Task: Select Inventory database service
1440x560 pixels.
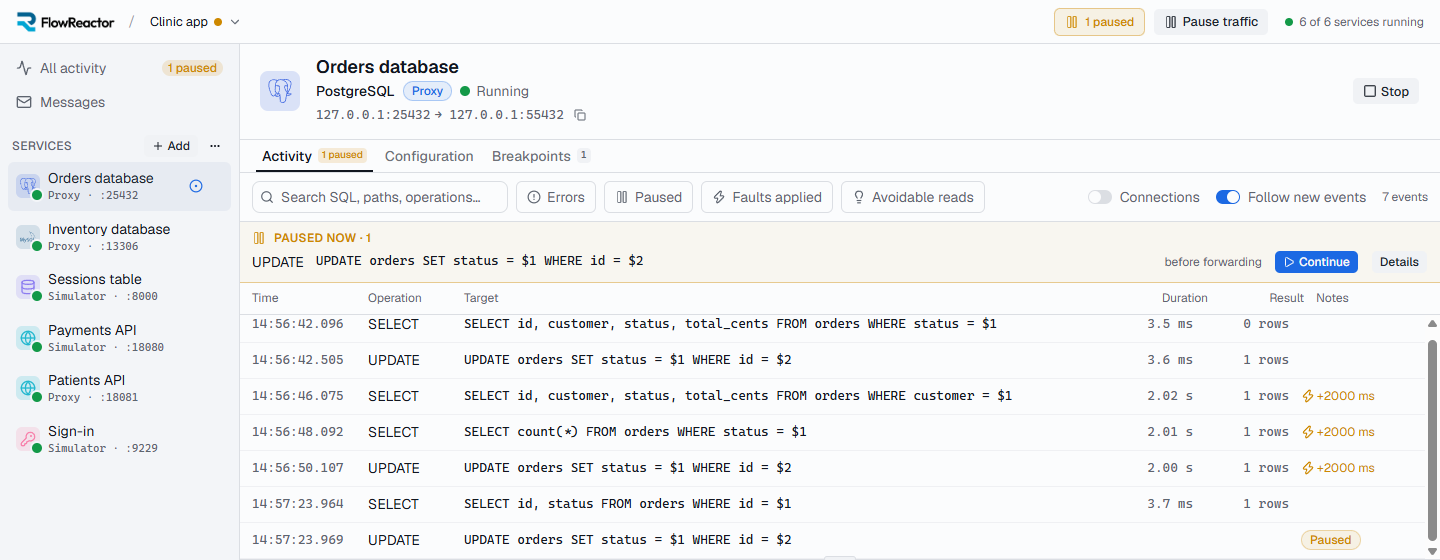Action: [119, 237]
